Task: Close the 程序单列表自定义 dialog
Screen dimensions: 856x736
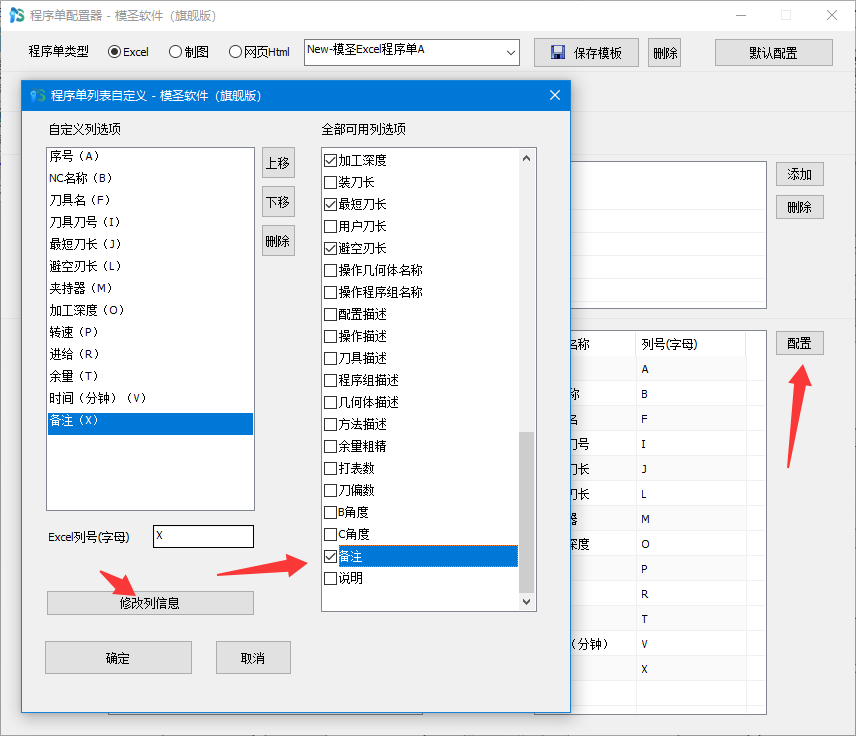Action: coord(555,96)
